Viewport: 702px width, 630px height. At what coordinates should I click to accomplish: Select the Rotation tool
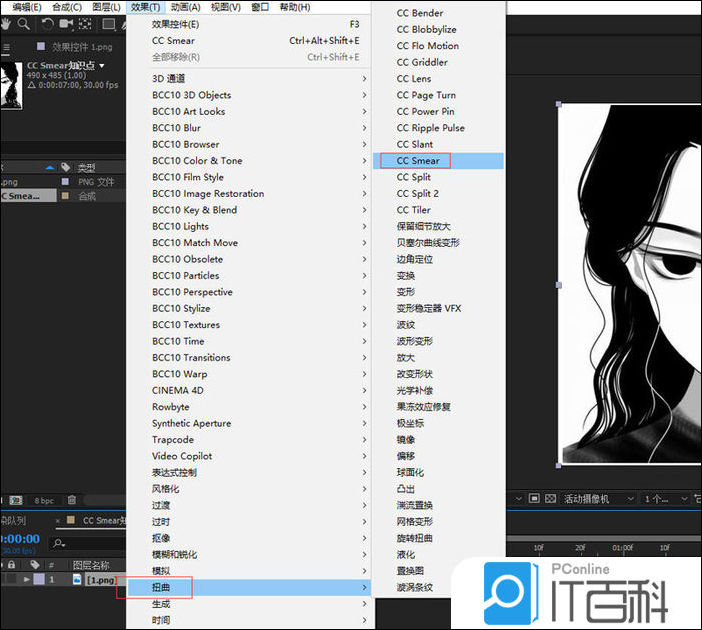click(47, 24)
